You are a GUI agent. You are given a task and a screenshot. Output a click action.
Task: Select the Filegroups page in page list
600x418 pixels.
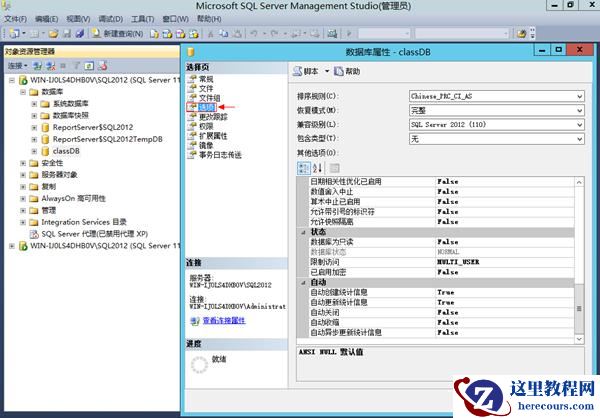[209, 98]
